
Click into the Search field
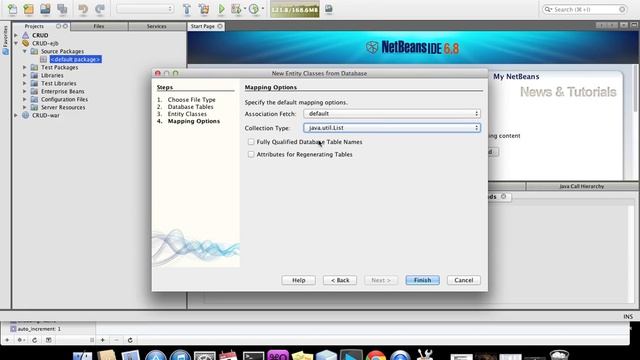pos(584,9)
